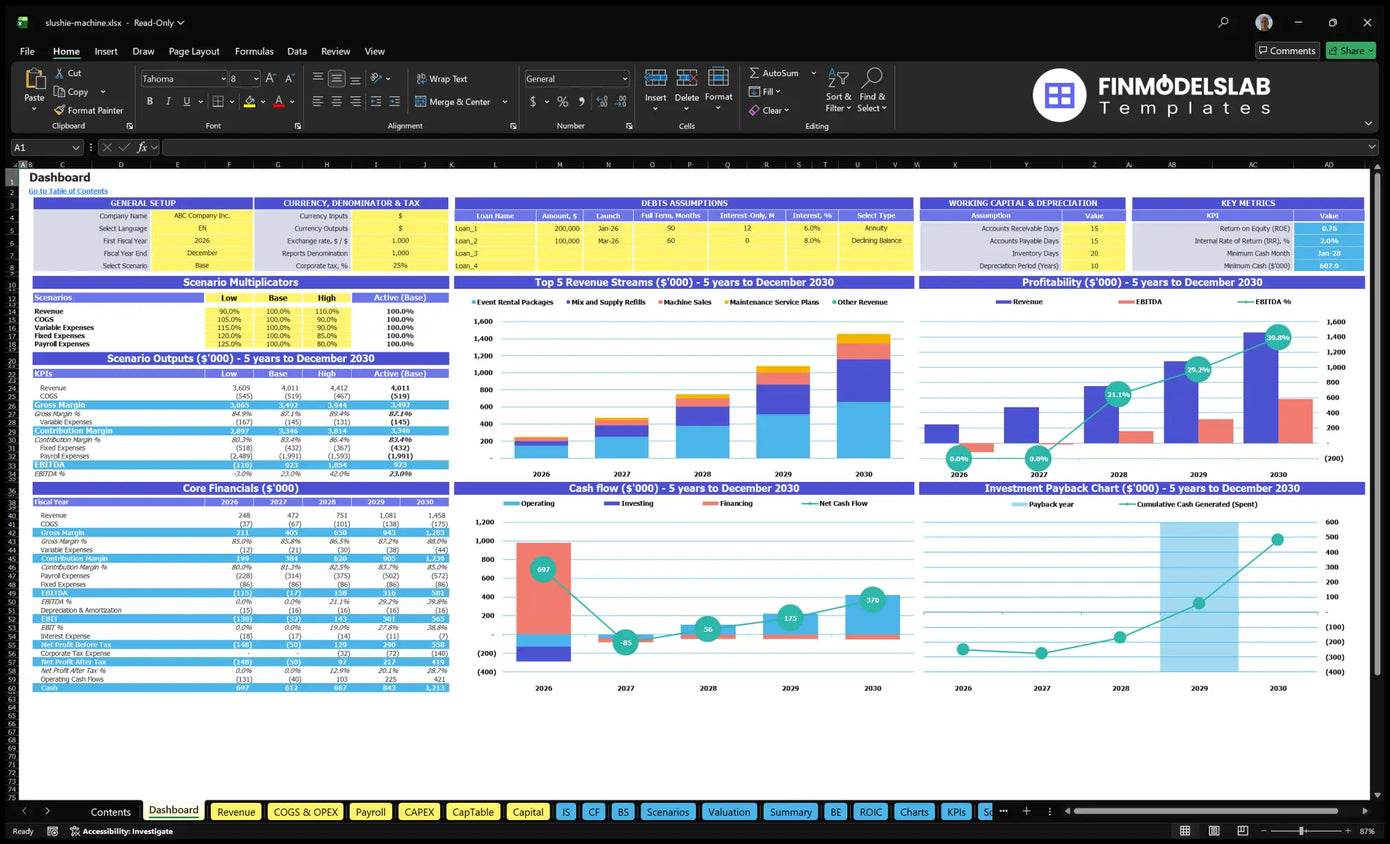
Task: Click the Decrease Indent icon
Action: pyautogui.click(x=375, y=101)
